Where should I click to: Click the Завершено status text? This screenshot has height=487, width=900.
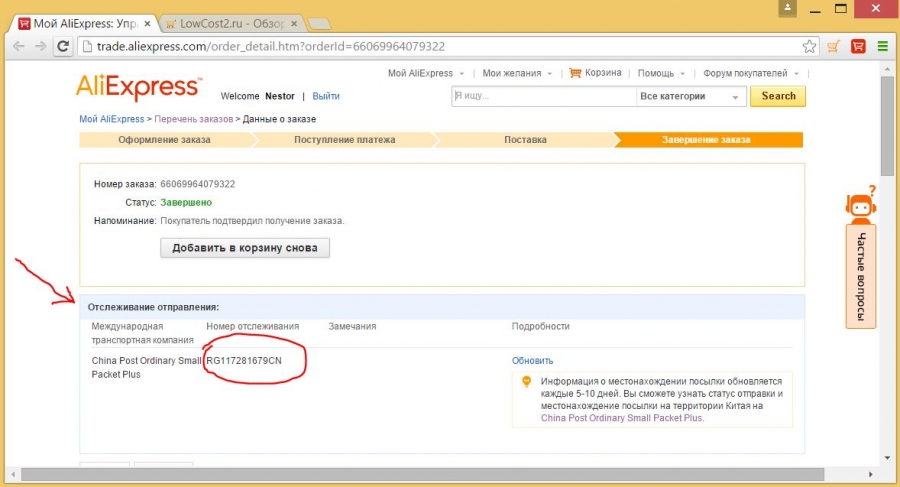pos(186,202)
